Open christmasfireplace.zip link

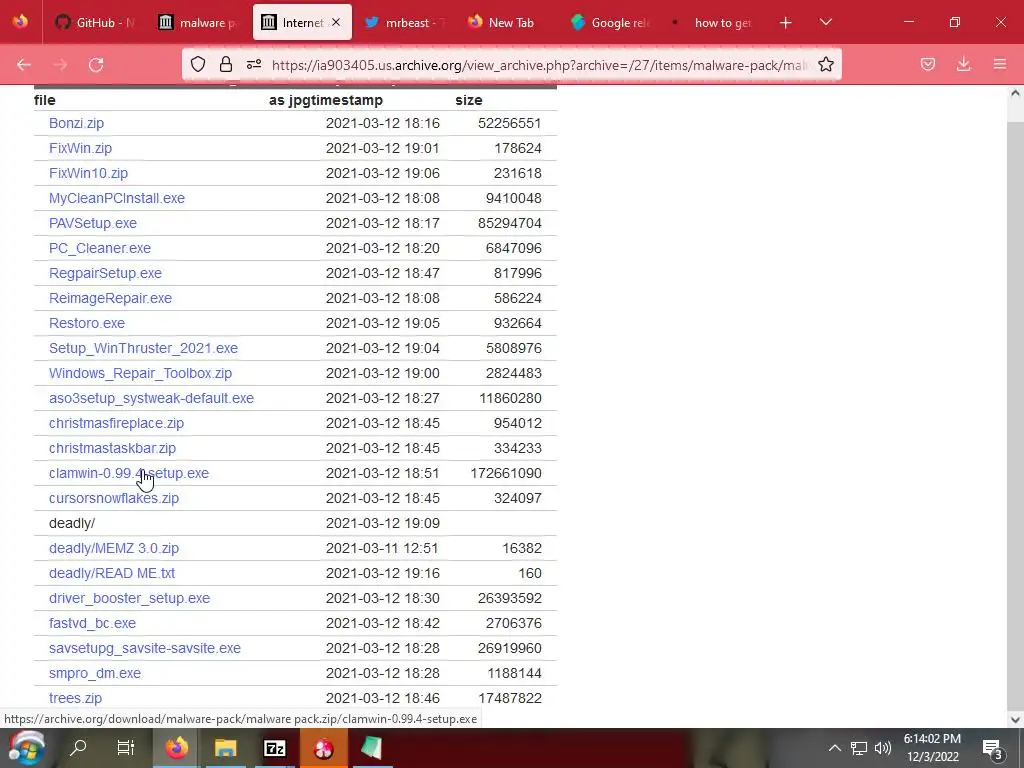[x=116, y=423]
